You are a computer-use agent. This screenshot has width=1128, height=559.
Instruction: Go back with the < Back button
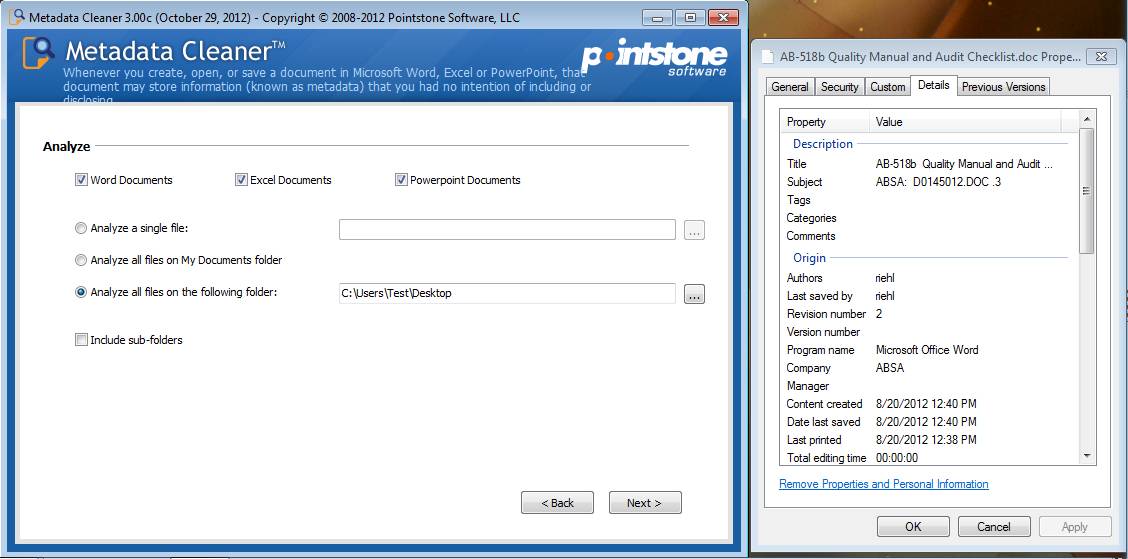coord(558,503)
